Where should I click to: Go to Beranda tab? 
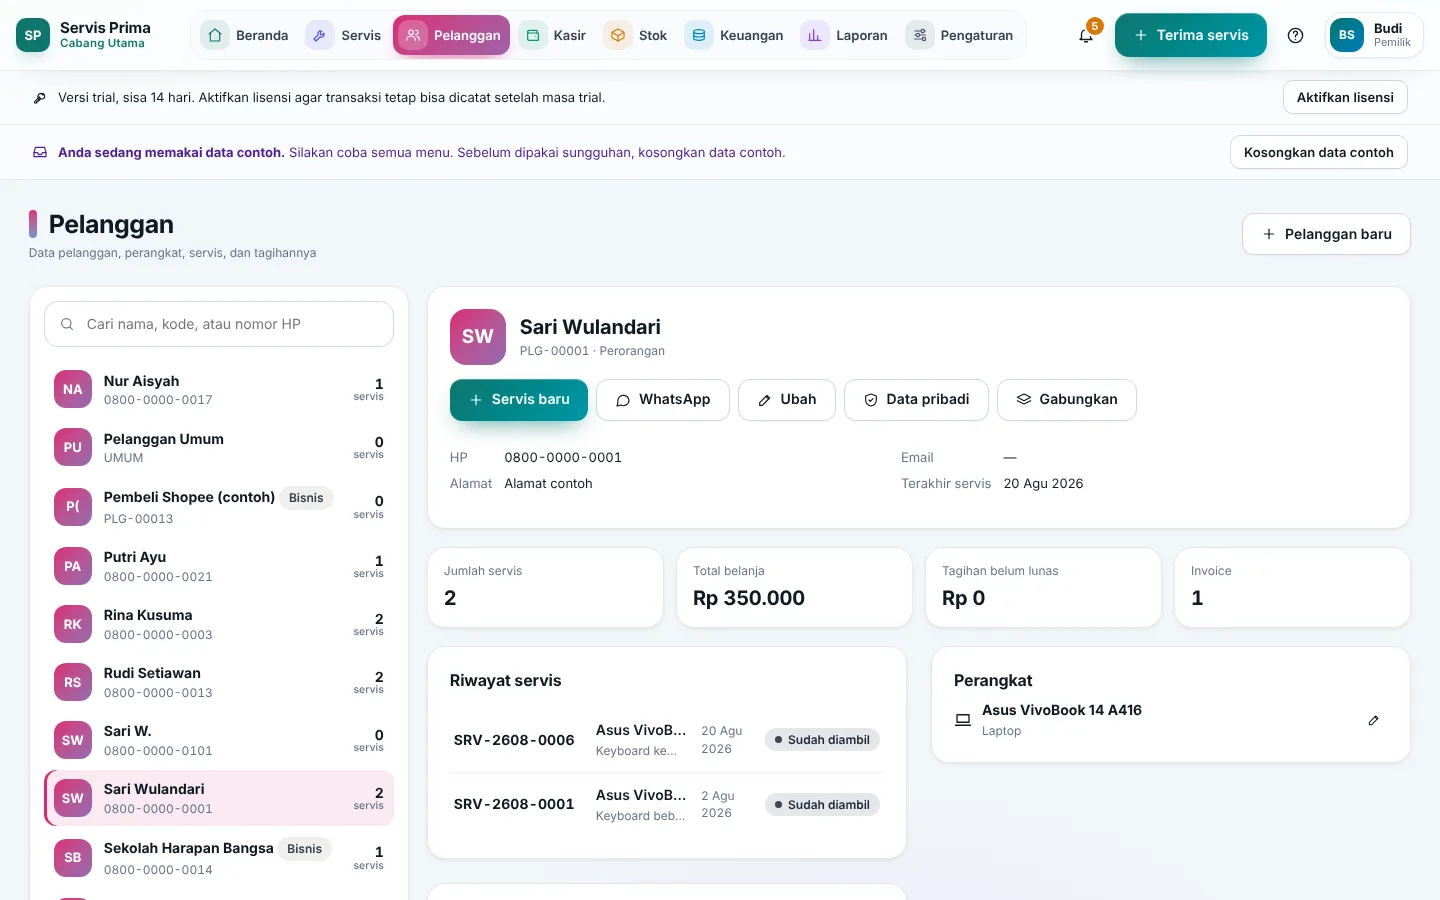point(246,35)
